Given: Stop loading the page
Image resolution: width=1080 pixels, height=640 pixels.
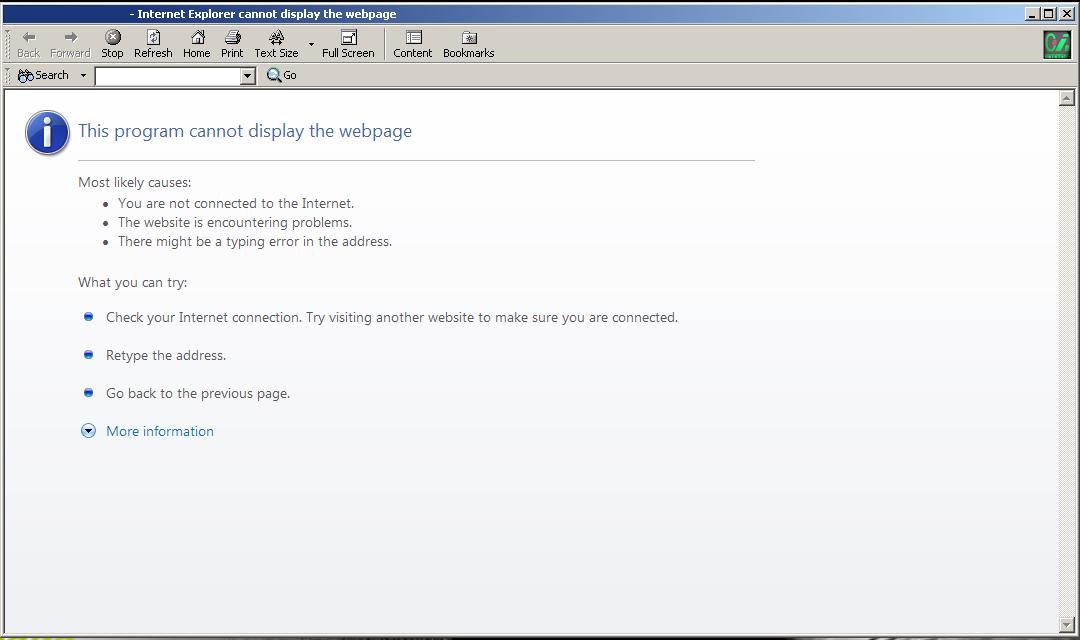Looking at the screenshot, I should (112, 44).
